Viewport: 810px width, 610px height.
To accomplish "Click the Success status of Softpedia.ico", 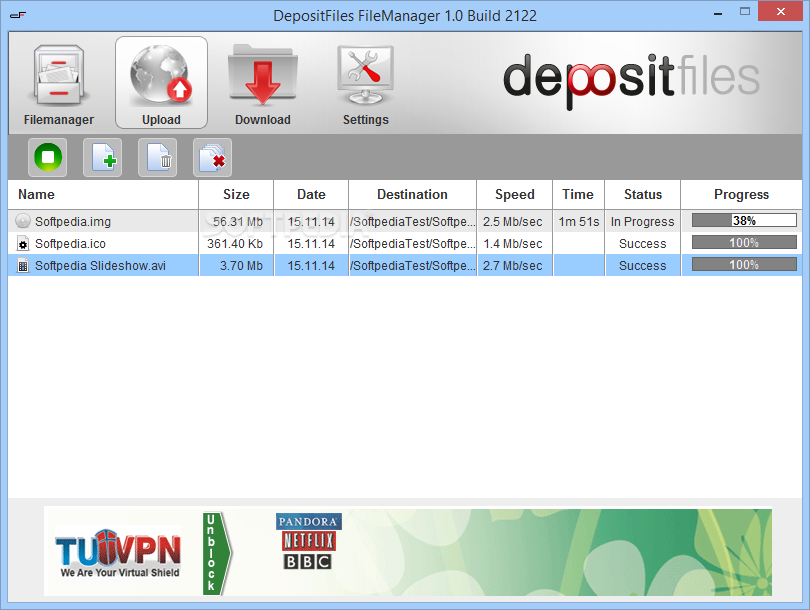I will click(643, 244).
